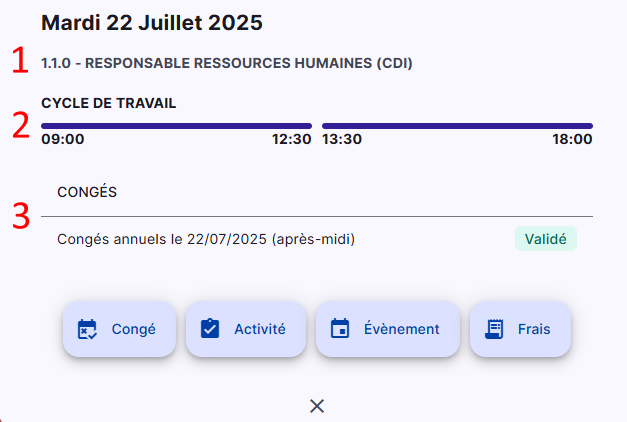The height and width of the screenshot is (422, 627).
Task: Add an Évènement for this day
Action: 388,329
